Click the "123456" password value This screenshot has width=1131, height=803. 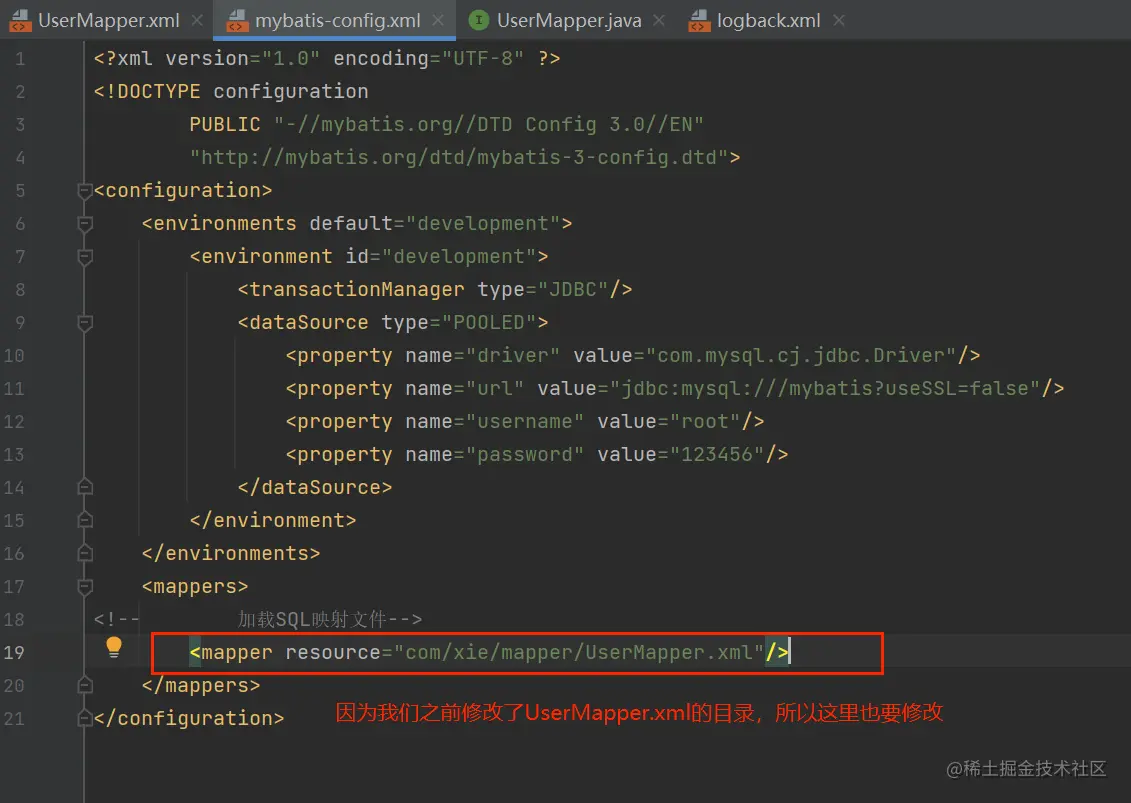coord(717,455)
